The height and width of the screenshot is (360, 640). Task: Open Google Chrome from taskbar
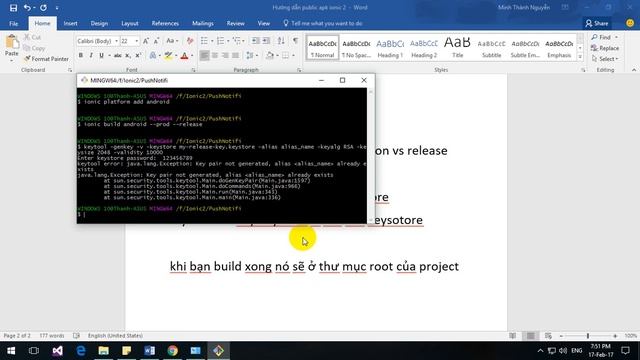172,351
